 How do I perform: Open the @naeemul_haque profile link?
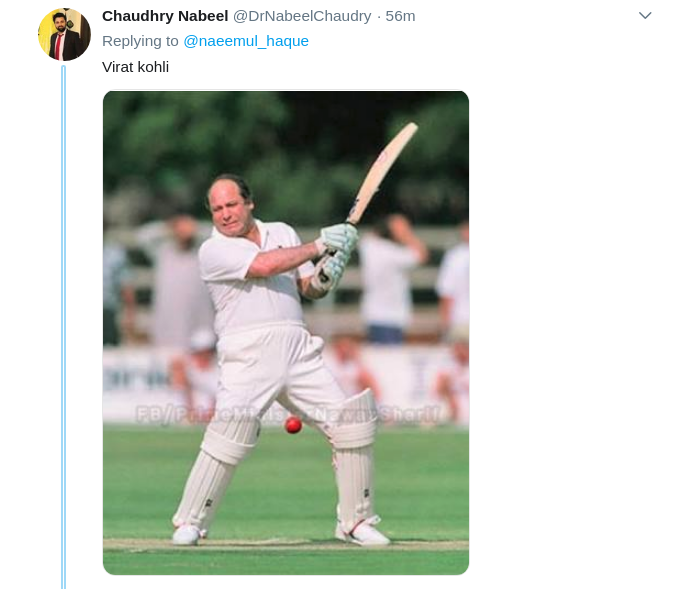click(x=246, y=41)
